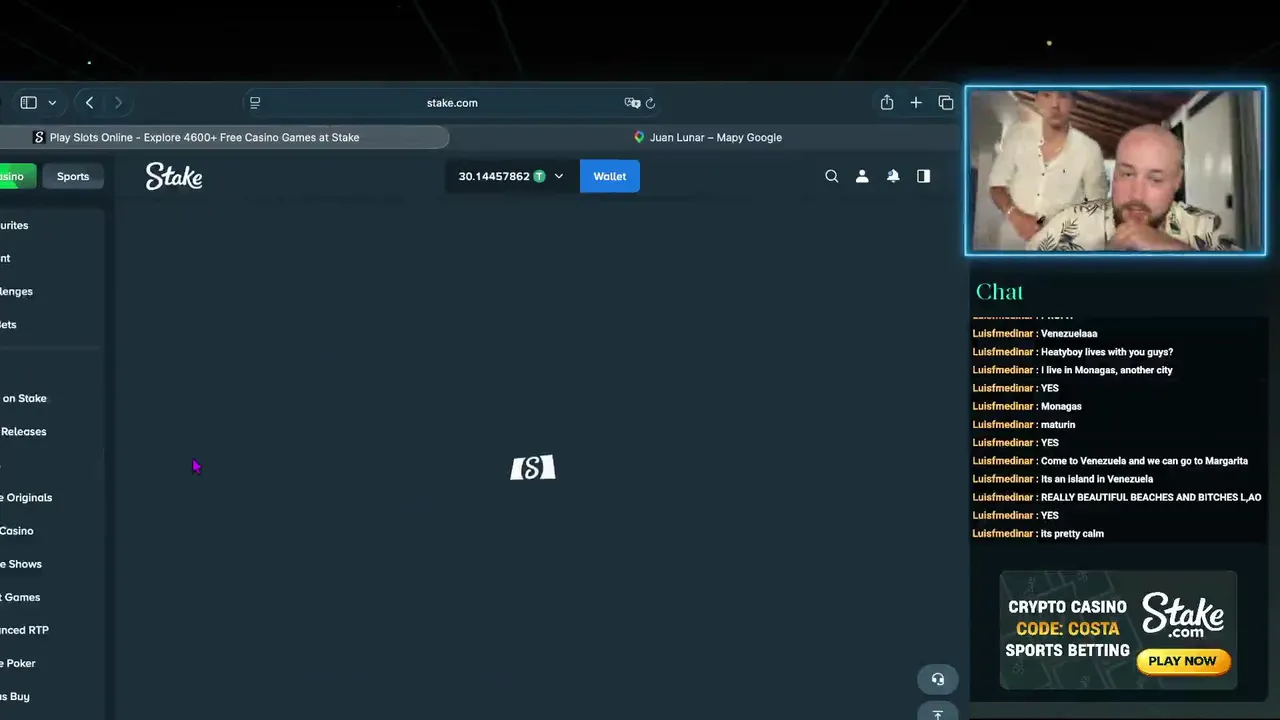Image resolution: width=1280 pixels, height=720 pixels.
Task: Open Stake Originals in the sidebar
Action: point(26,497)
